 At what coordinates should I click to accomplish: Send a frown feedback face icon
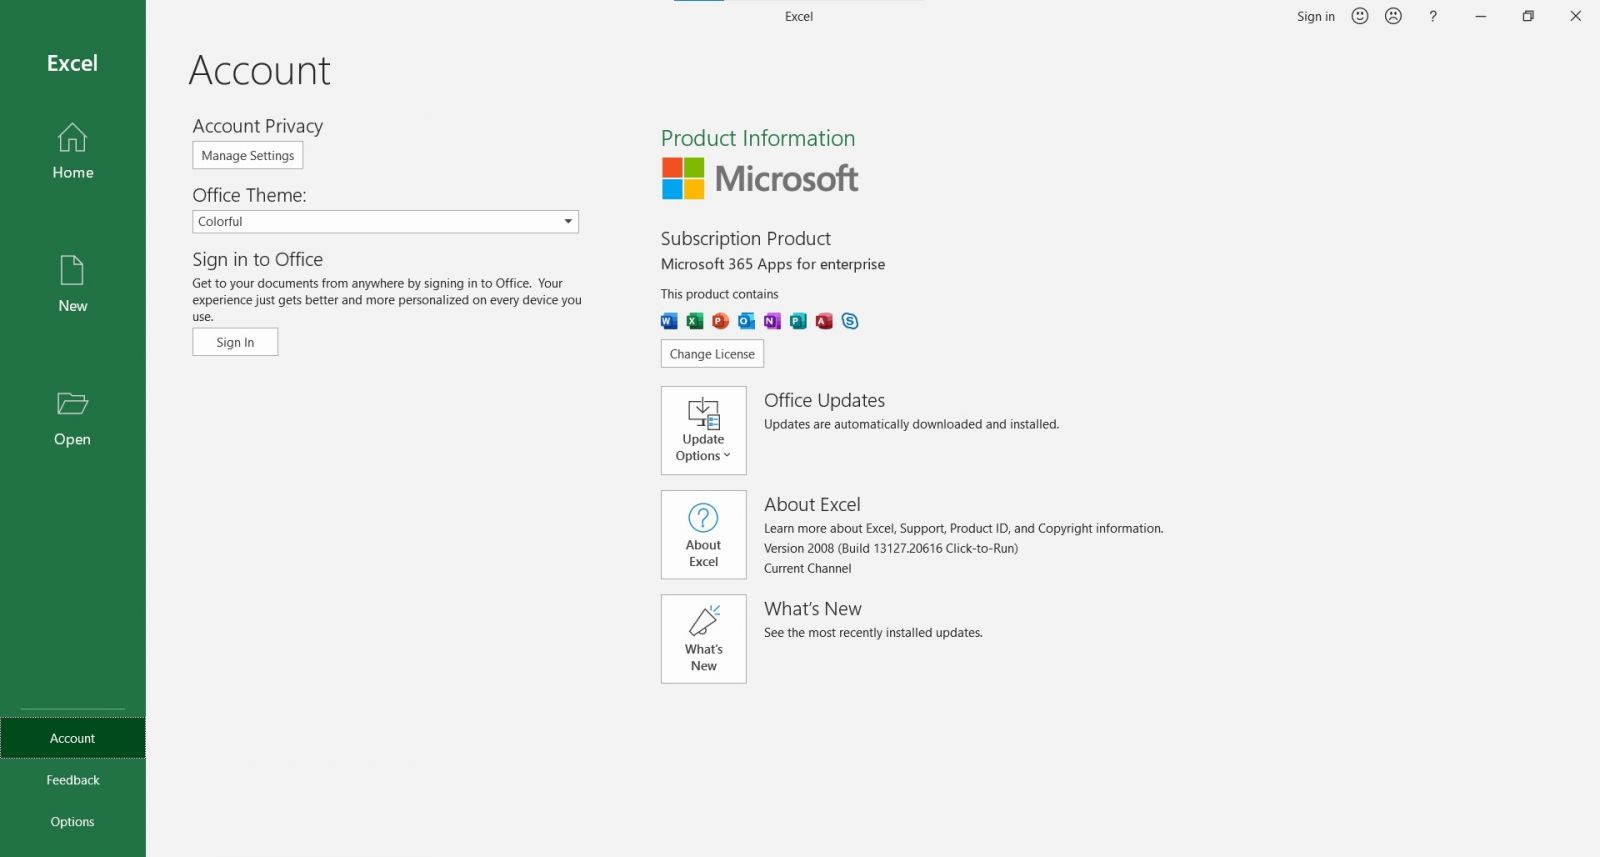[1393, 16]
